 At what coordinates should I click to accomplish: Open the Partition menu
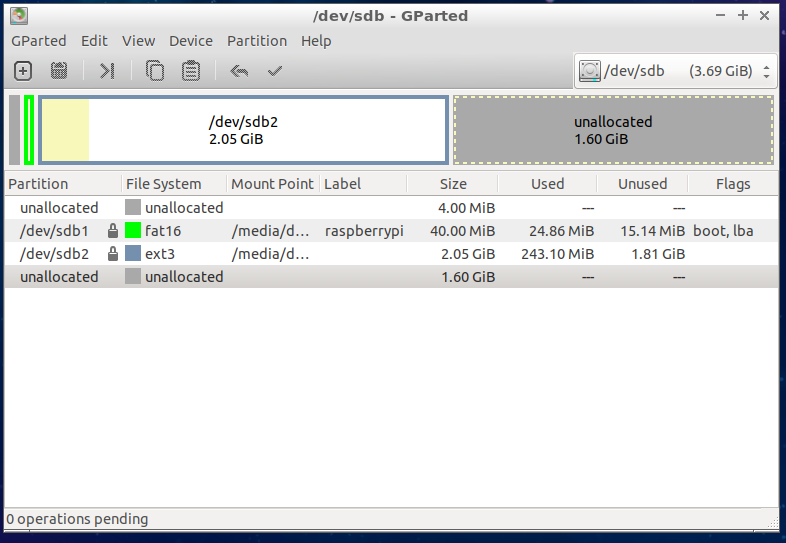(256, 41)
